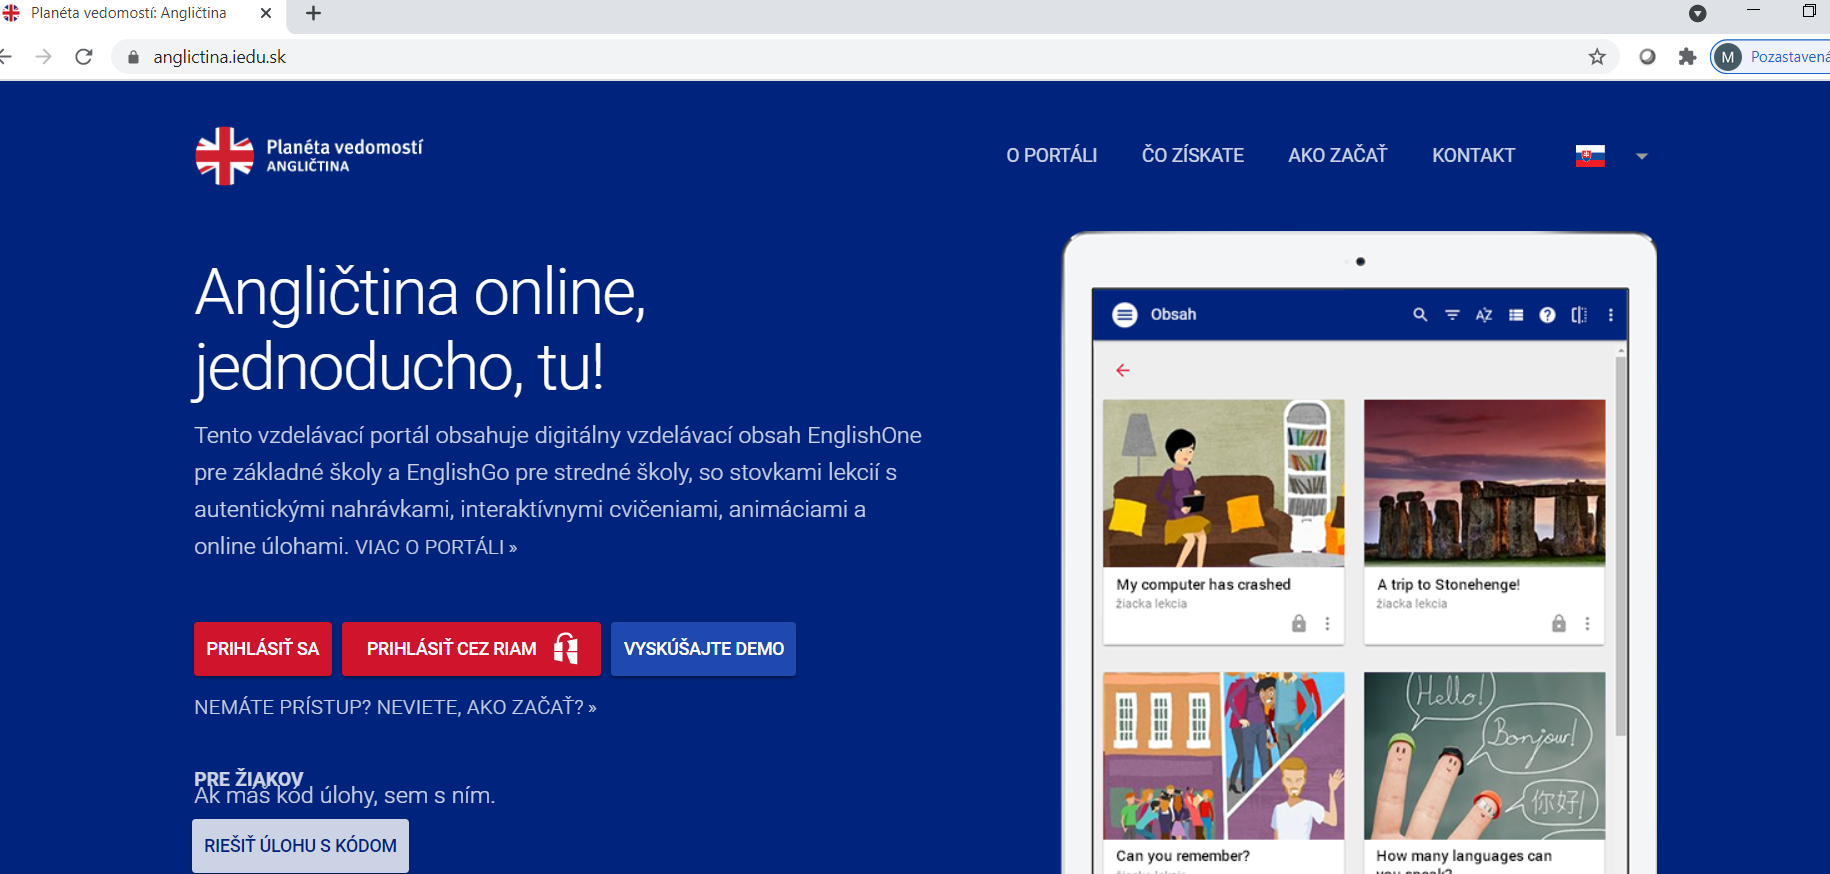Click the forward navigation arrow

coord(43,57)
